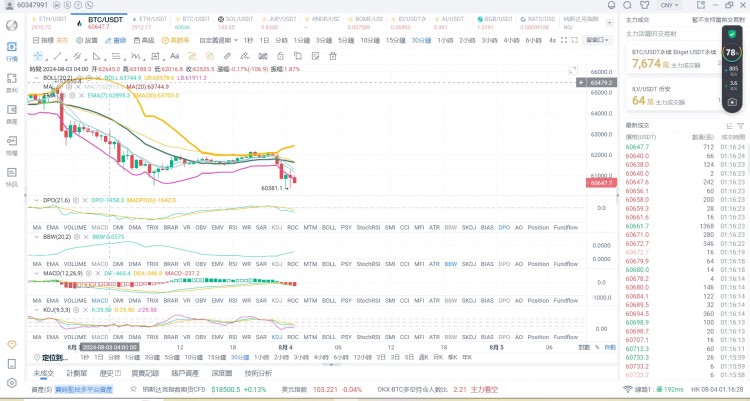750x401 pixels.
Task: Toggle VOLUME indicator in DPO panel row
Action: click(75, 228)
